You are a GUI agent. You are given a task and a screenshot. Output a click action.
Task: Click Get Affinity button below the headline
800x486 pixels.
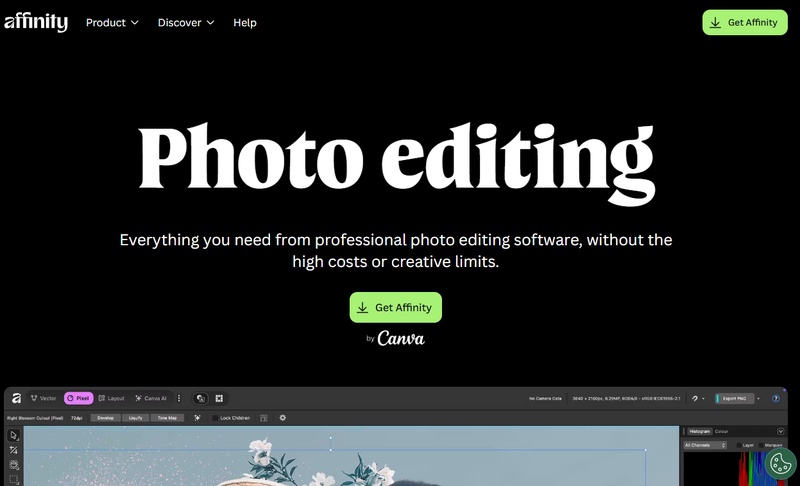395,308
